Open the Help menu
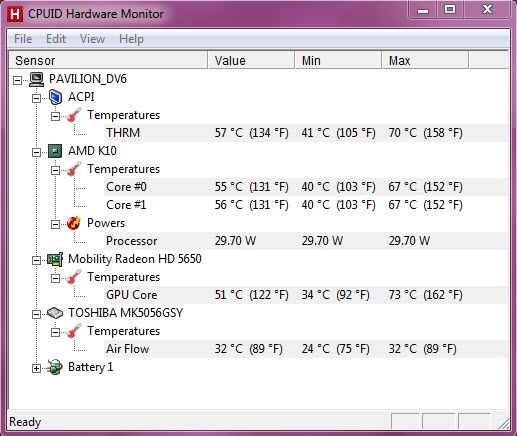This screenshot has width=517, height=436. point(131,39)
